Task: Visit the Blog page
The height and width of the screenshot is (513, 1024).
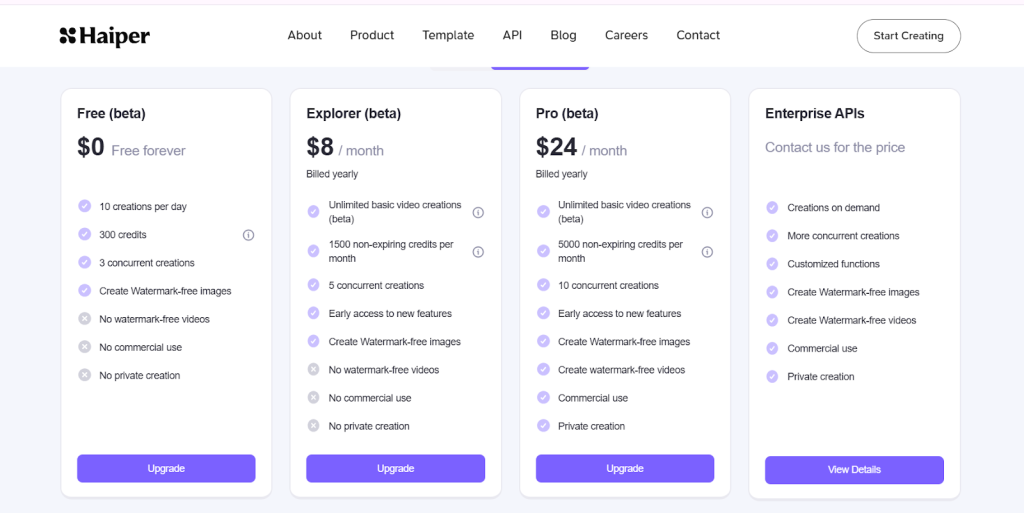Action: tap(563, 35)
